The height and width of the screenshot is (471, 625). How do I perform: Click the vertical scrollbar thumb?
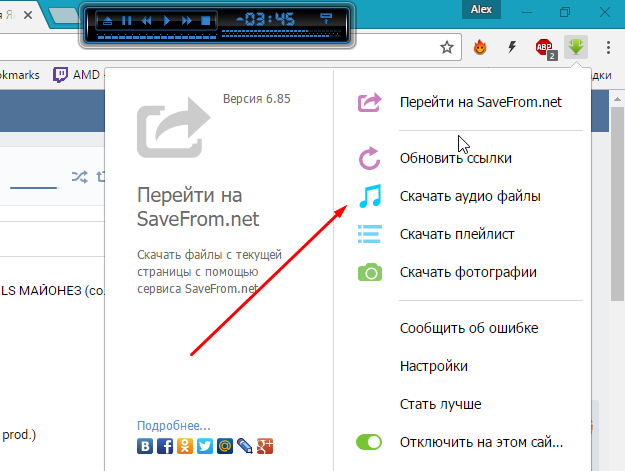[x=617, y=204]
